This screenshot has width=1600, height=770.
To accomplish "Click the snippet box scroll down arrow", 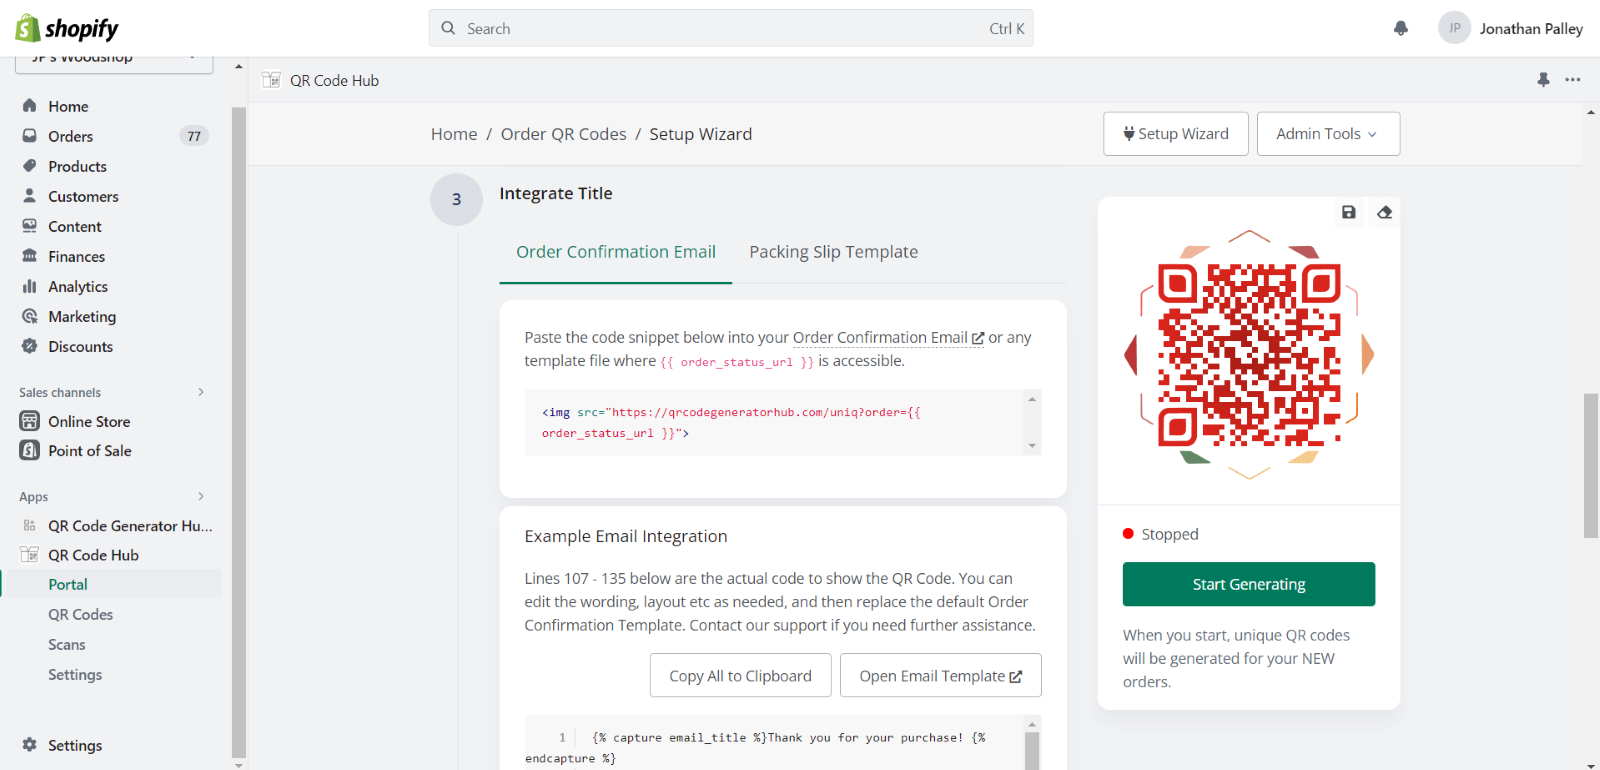I will [1032, 446].
